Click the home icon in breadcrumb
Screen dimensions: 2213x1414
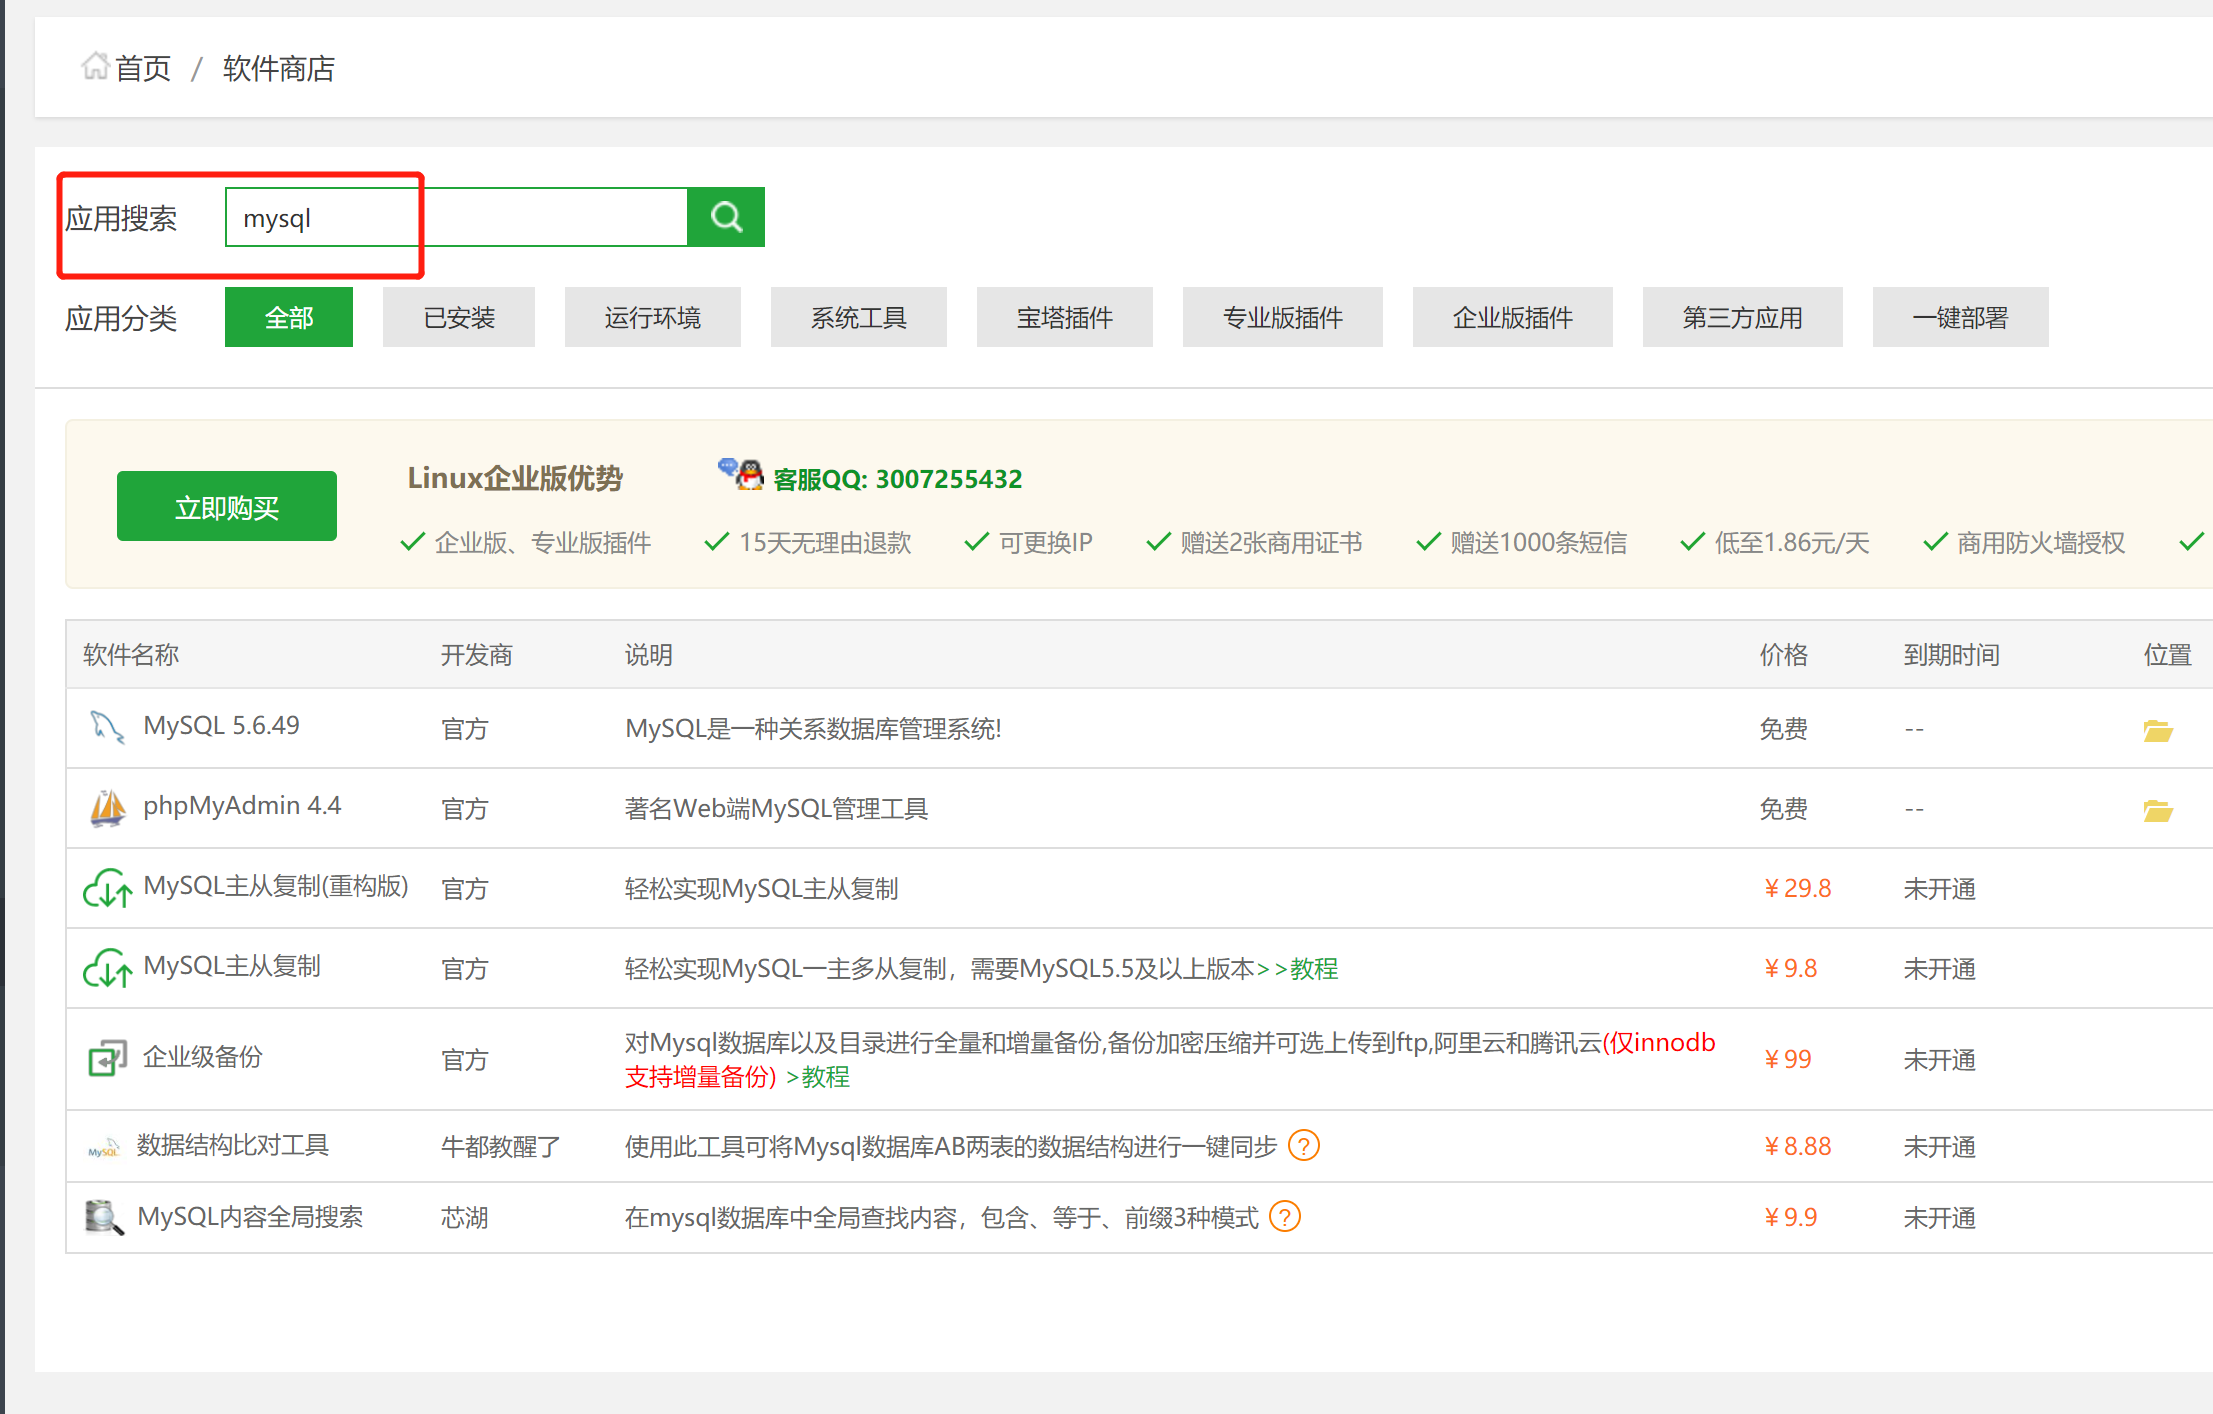point(95,67)
